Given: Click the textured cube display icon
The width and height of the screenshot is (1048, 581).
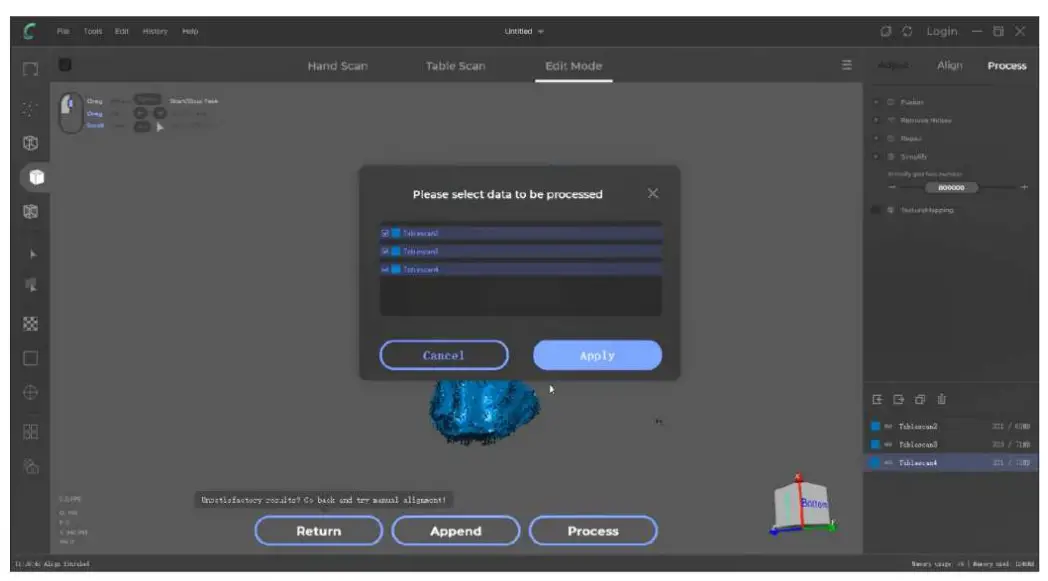Looking at the screenshot, I should [x=30, y=212].
